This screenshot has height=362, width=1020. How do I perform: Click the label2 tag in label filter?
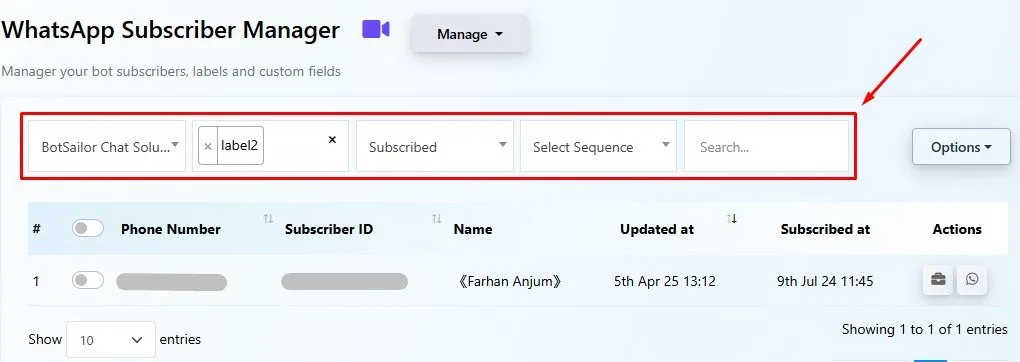tap(239, 145)
